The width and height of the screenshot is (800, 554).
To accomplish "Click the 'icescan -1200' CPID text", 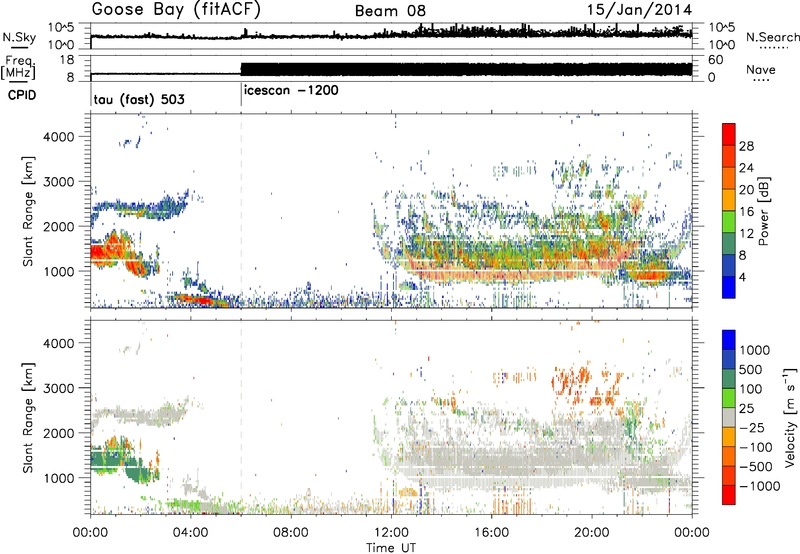I will [x=291, y=91].
